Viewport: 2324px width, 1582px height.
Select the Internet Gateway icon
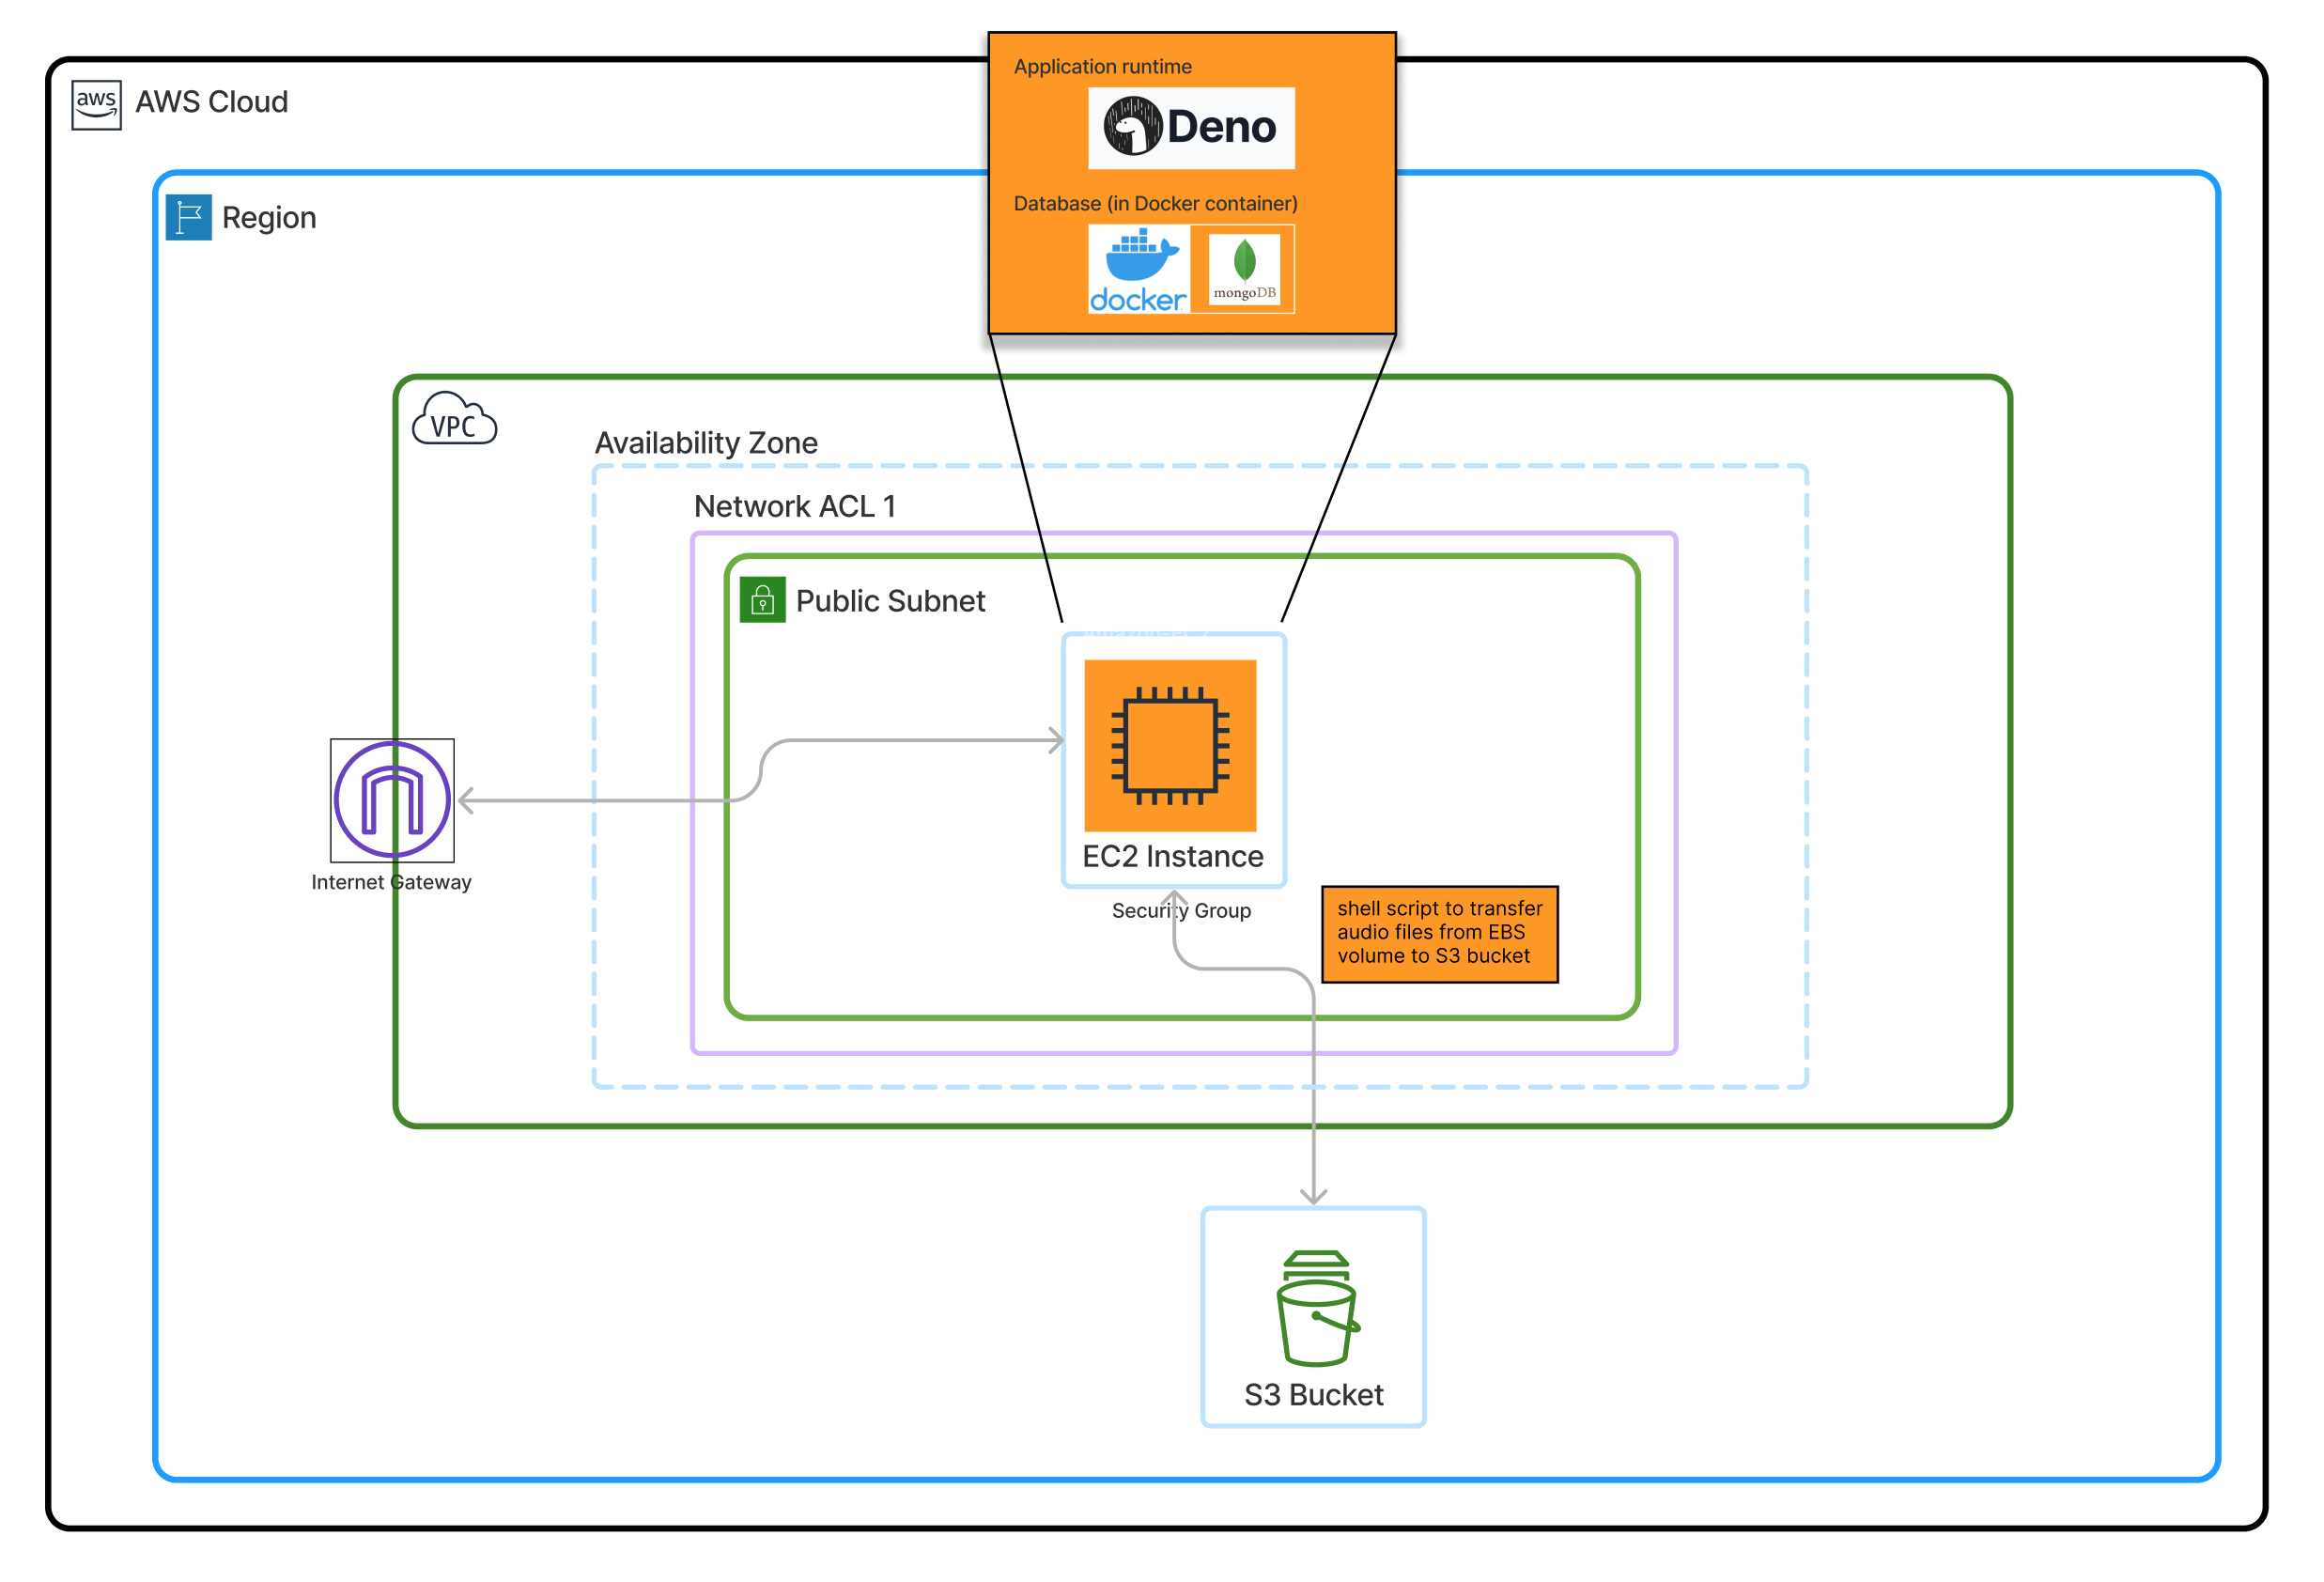(392, 800)
